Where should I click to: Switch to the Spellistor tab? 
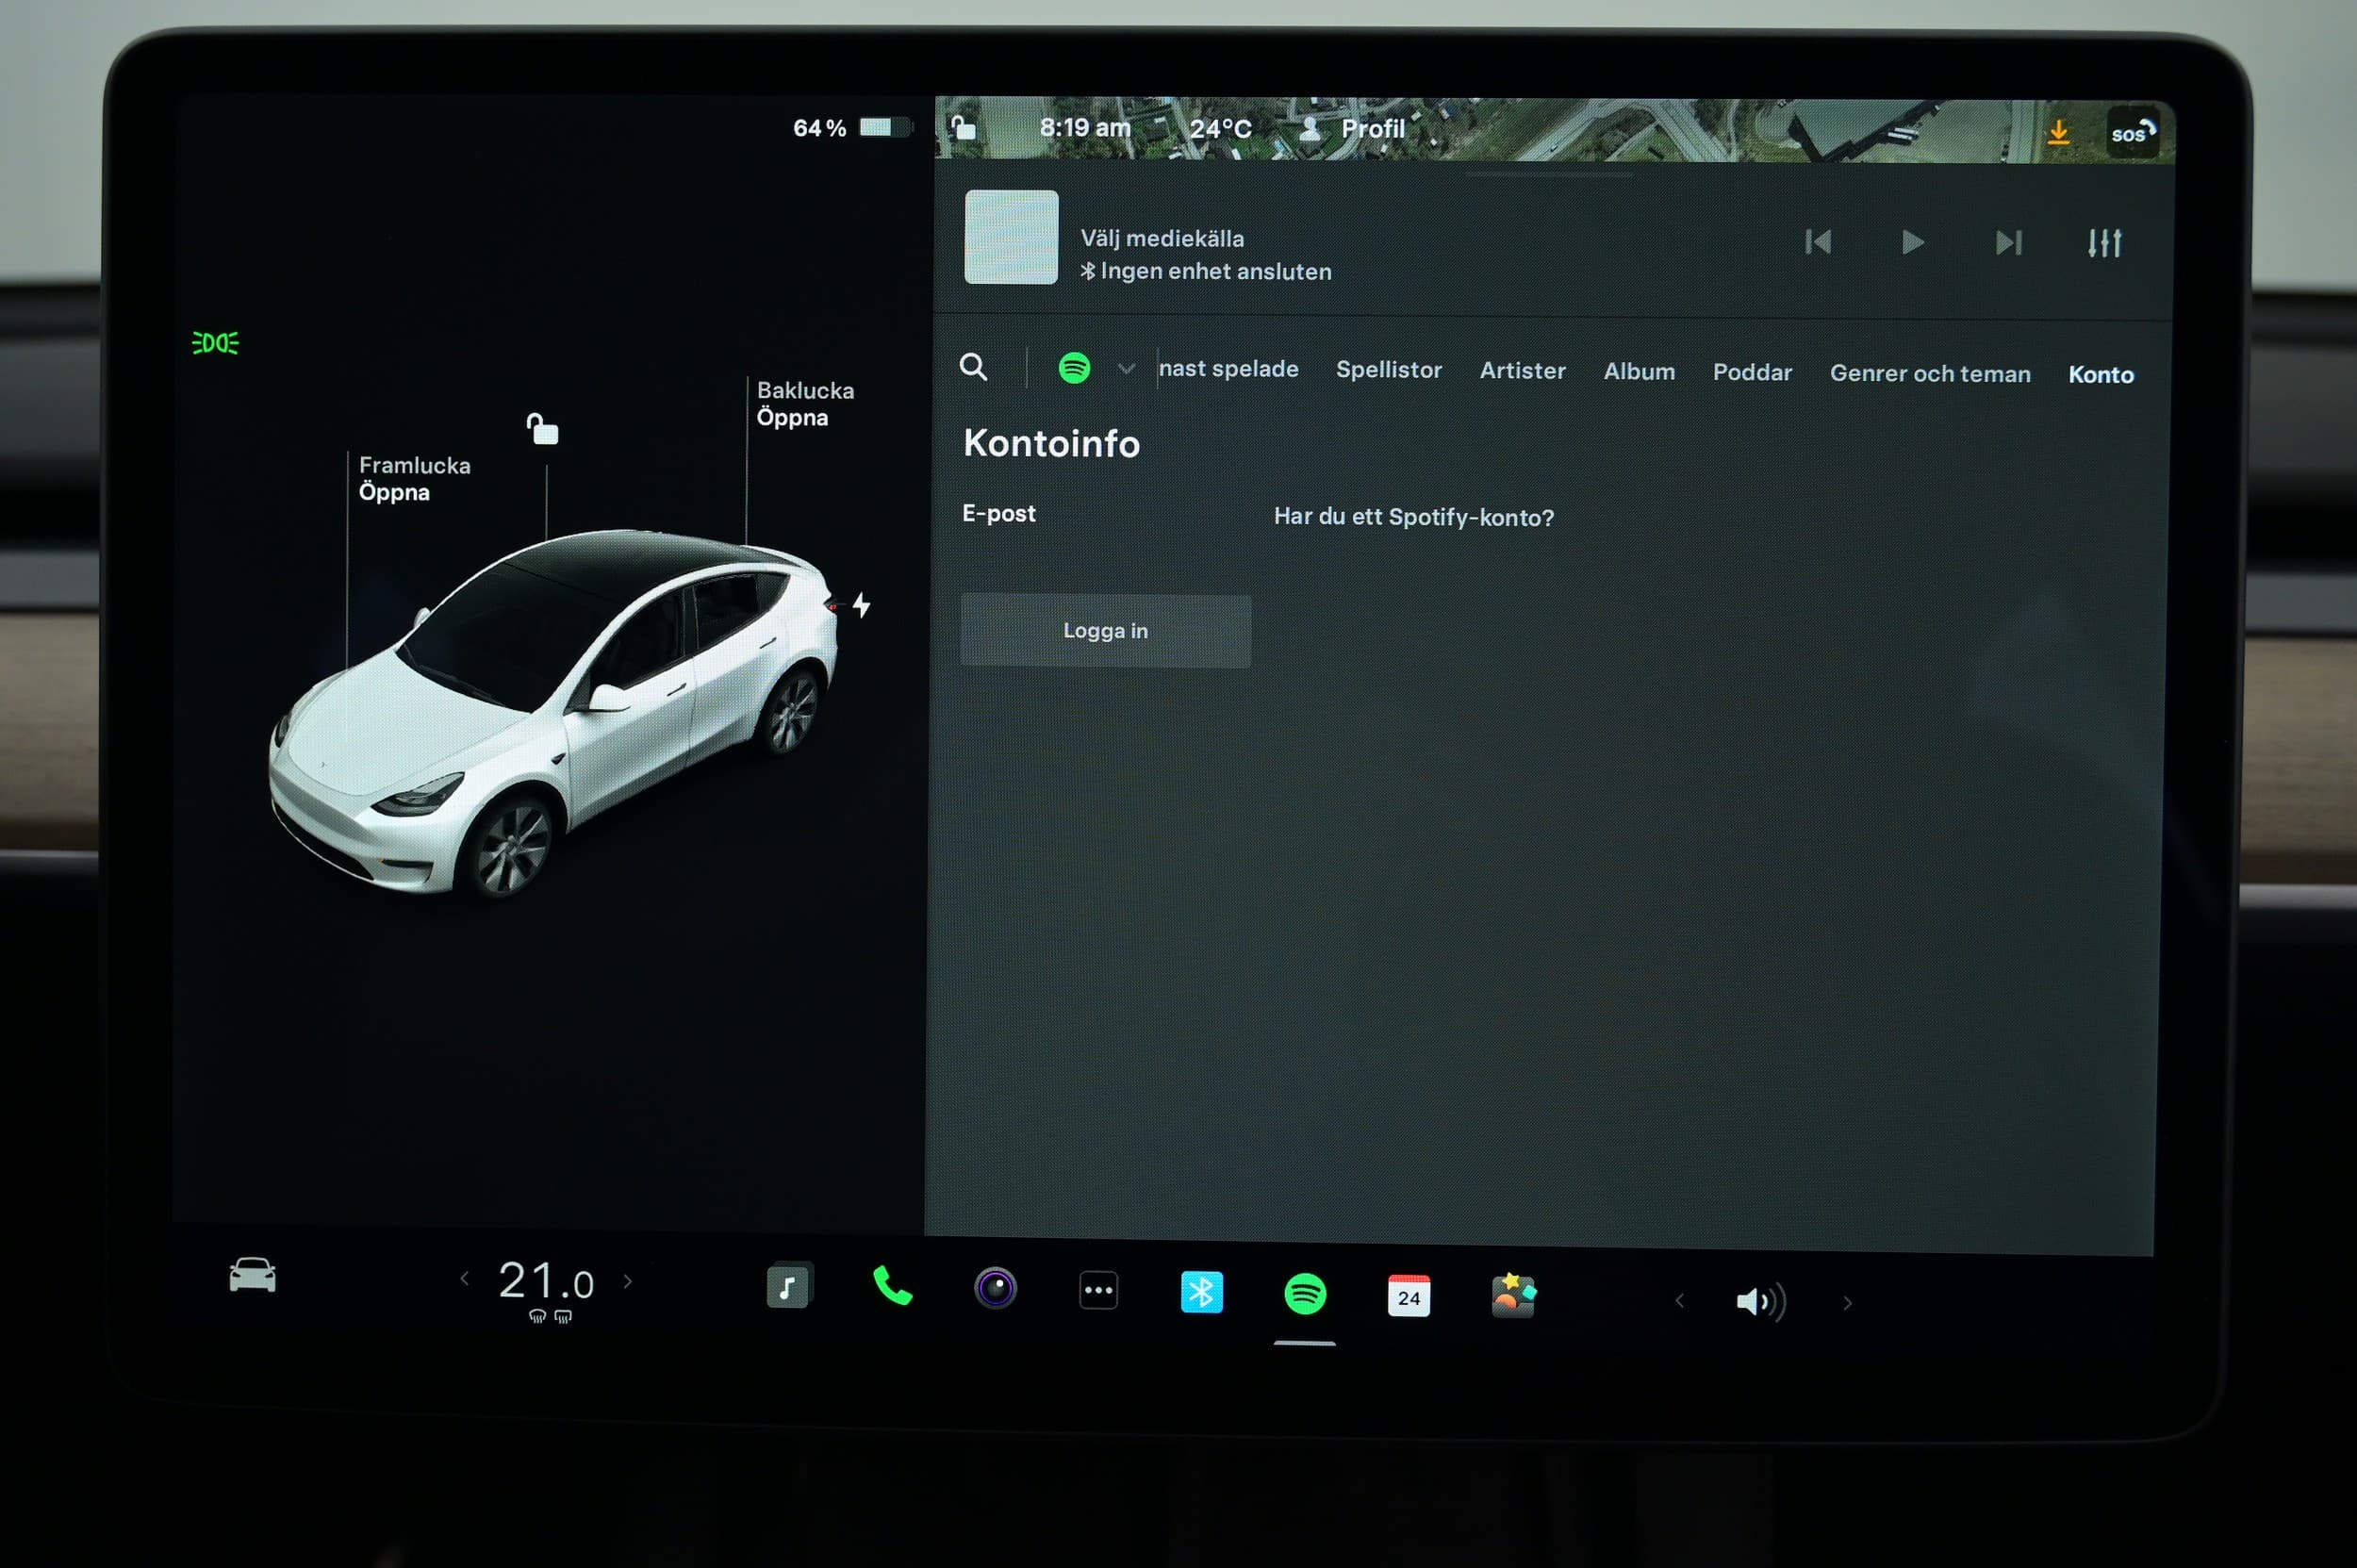click(x=1389, y=370)
